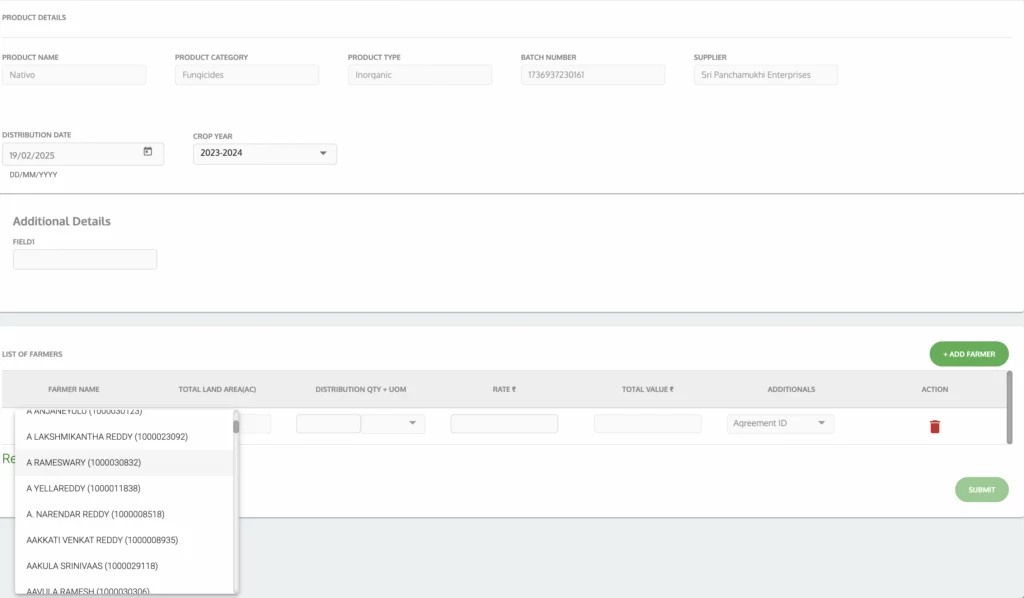Click the RATE ₹ column header

point(504,389)
